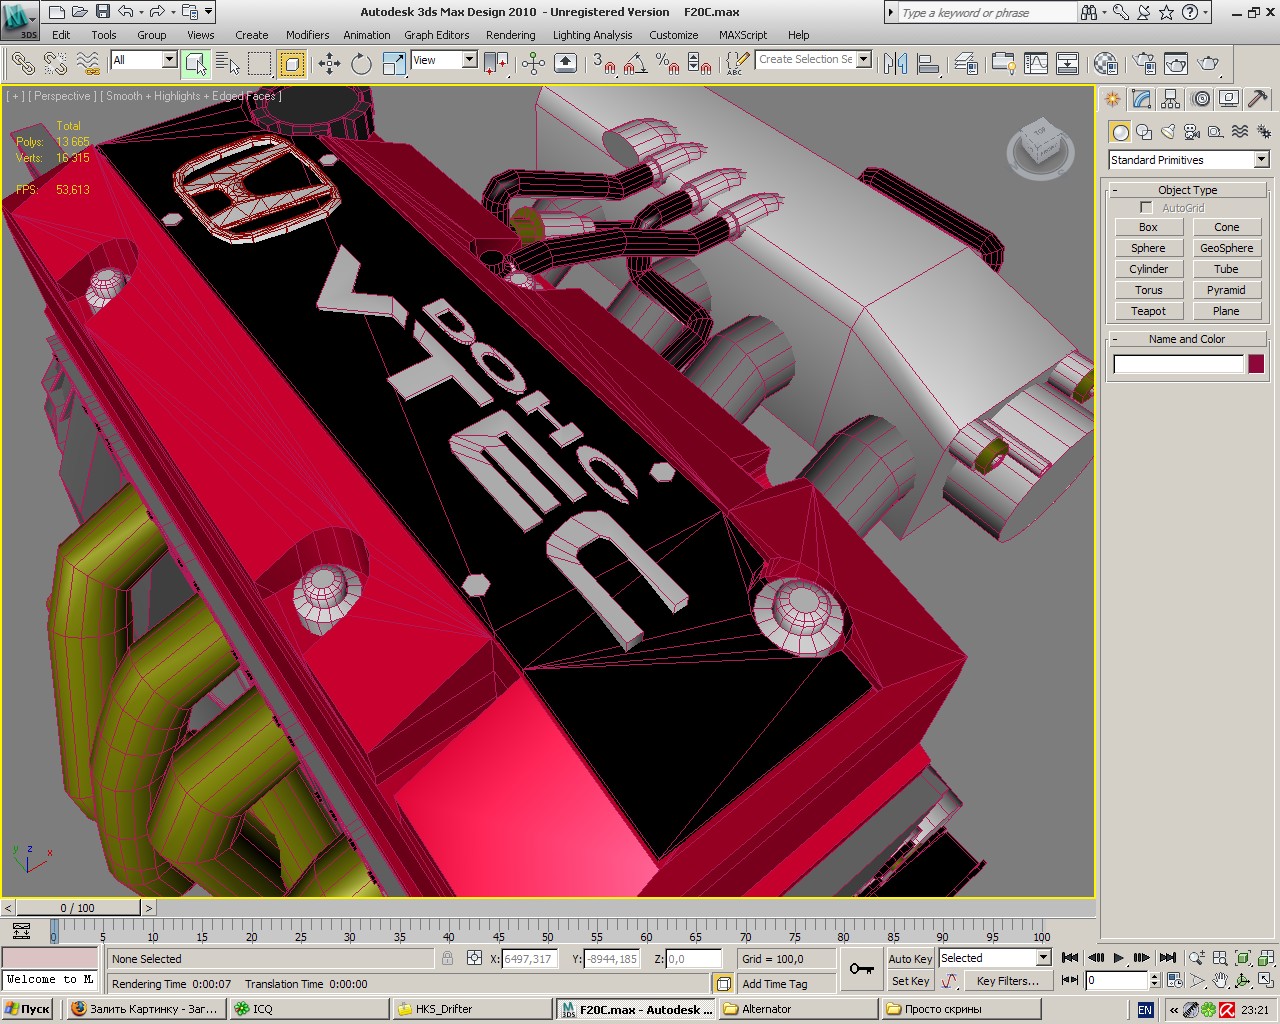Toggle Set Key animation mode

pos(910,981)
